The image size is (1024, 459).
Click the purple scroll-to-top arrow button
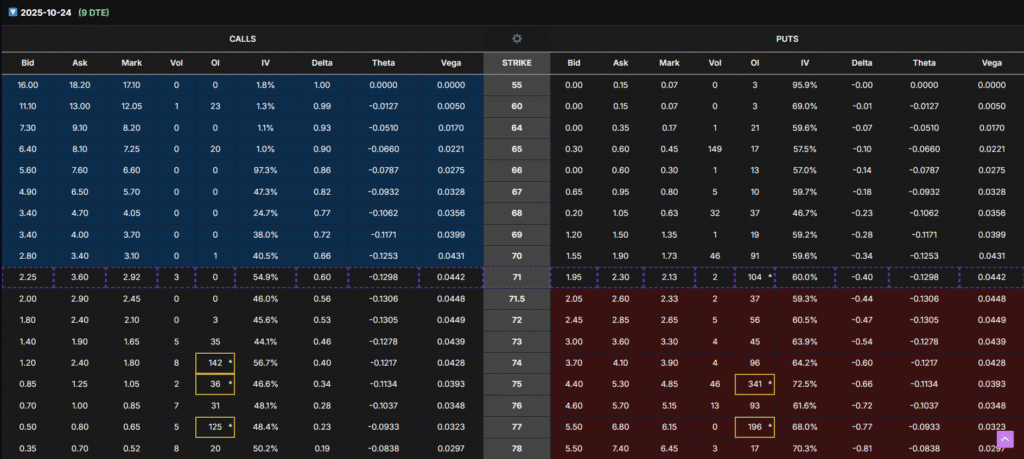(1005, 438)
